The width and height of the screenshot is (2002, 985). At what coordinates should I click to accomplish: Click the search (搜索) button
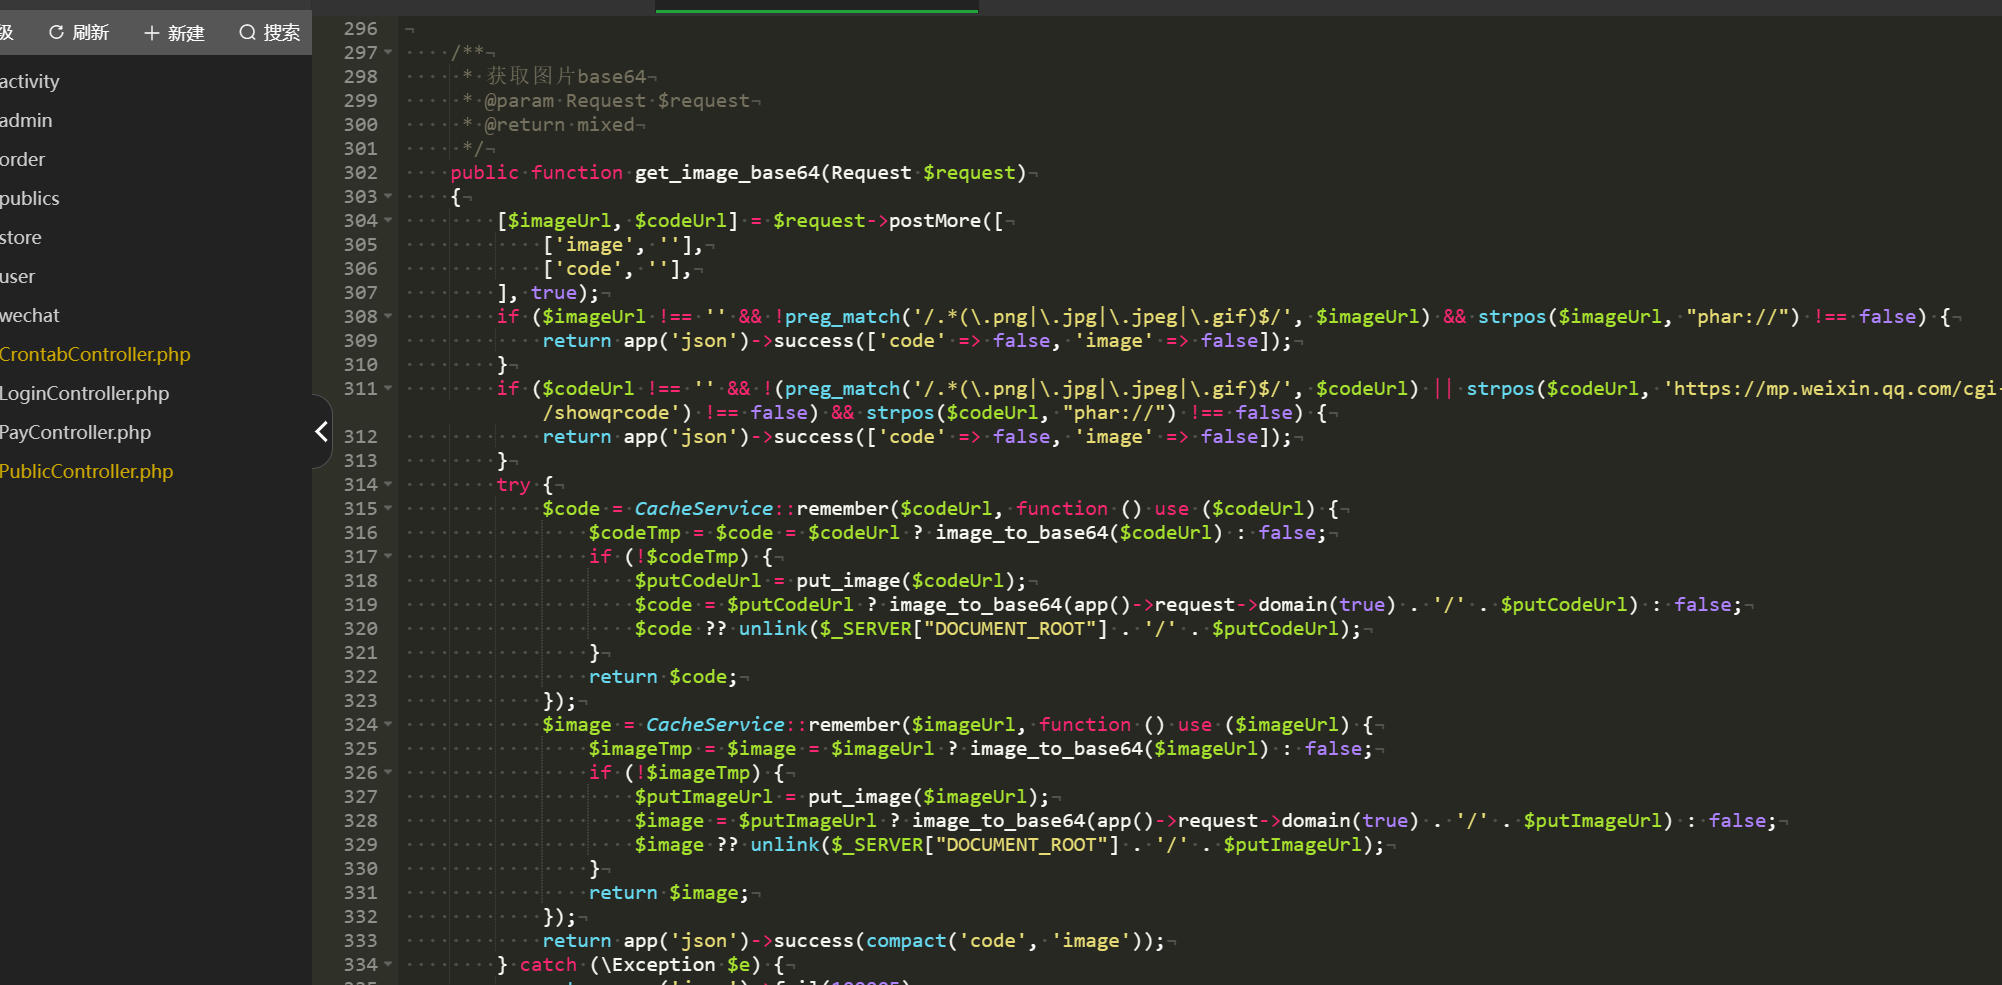(270, 33)
